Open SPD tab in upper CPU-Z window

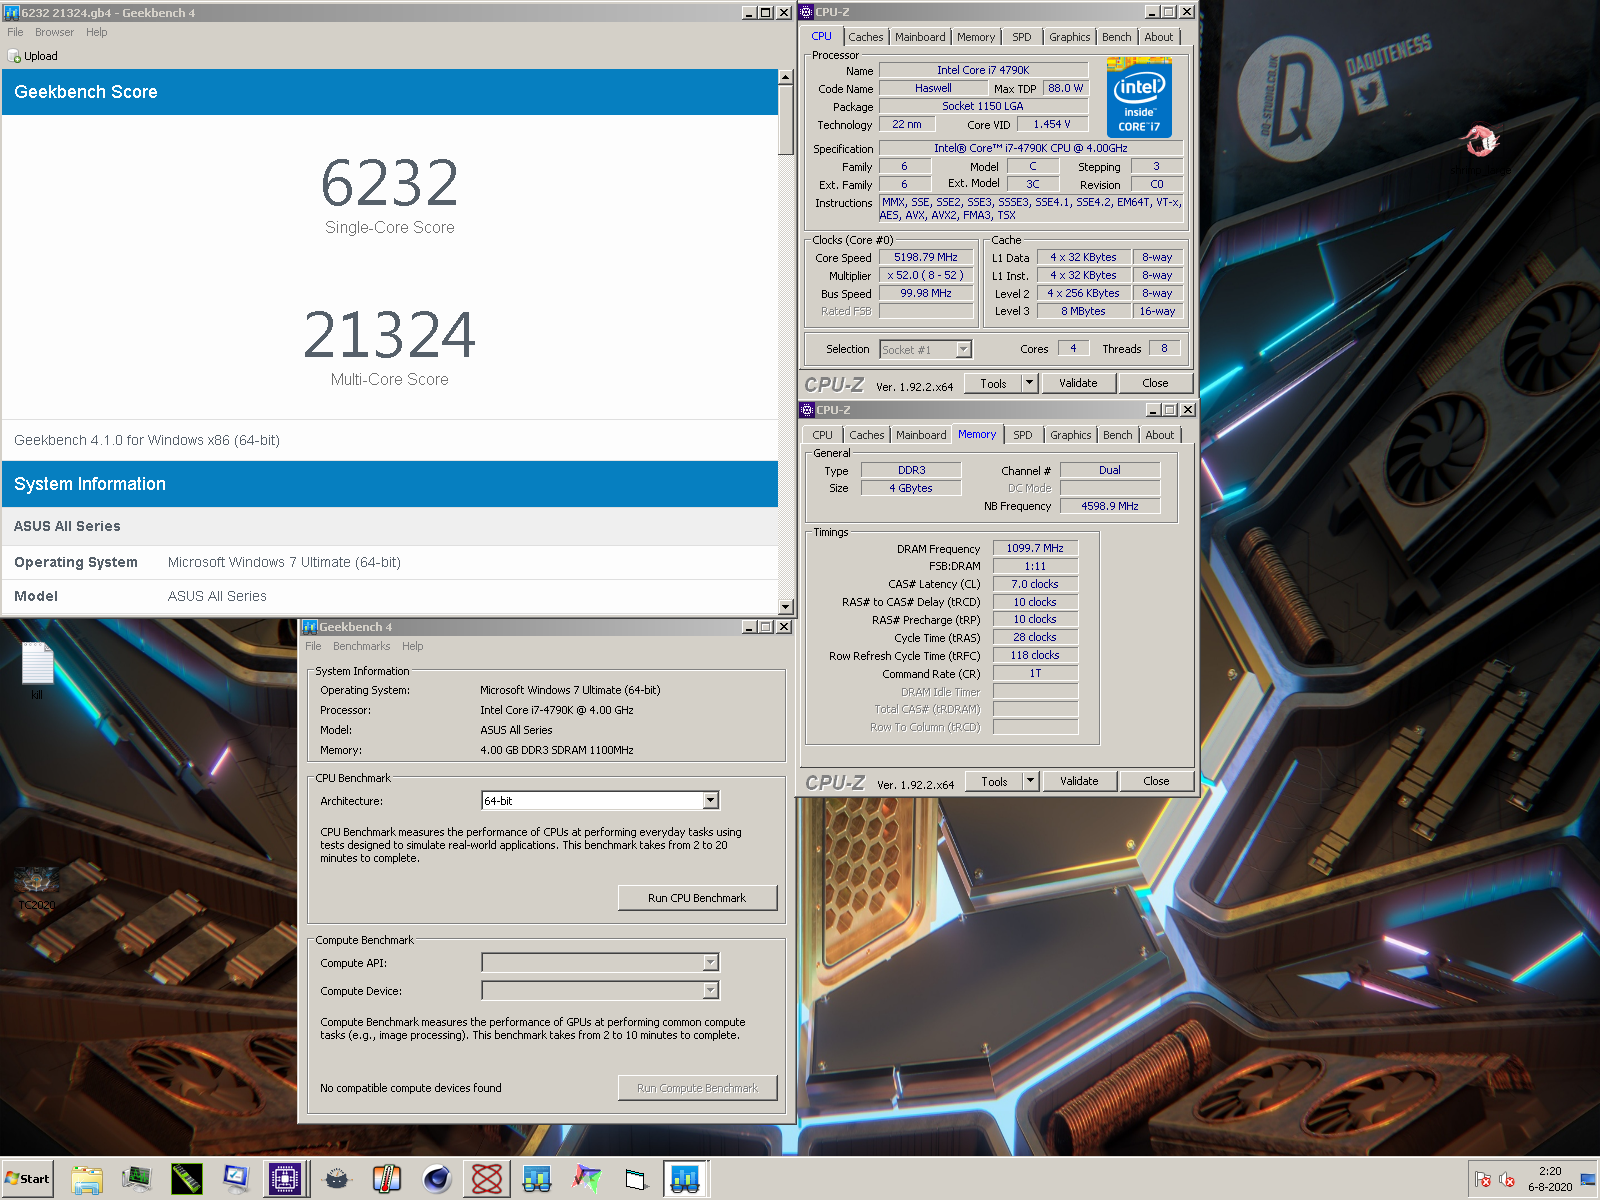[1021, 37]
